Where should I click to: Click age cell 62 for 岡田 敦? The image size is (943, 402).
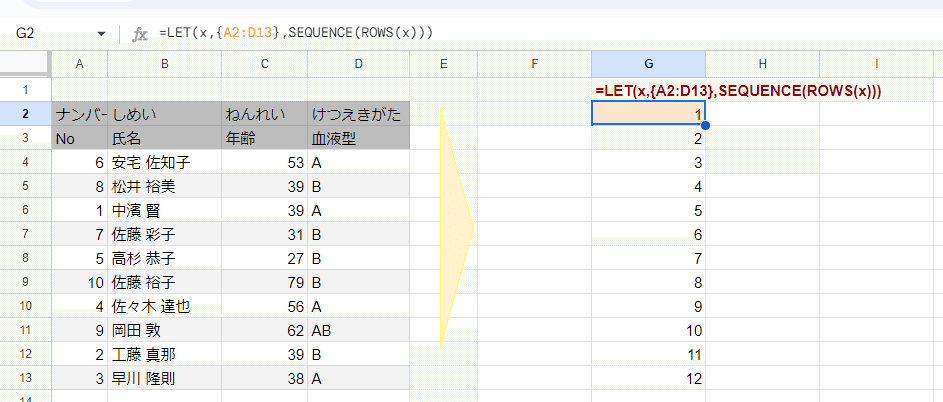264,330
